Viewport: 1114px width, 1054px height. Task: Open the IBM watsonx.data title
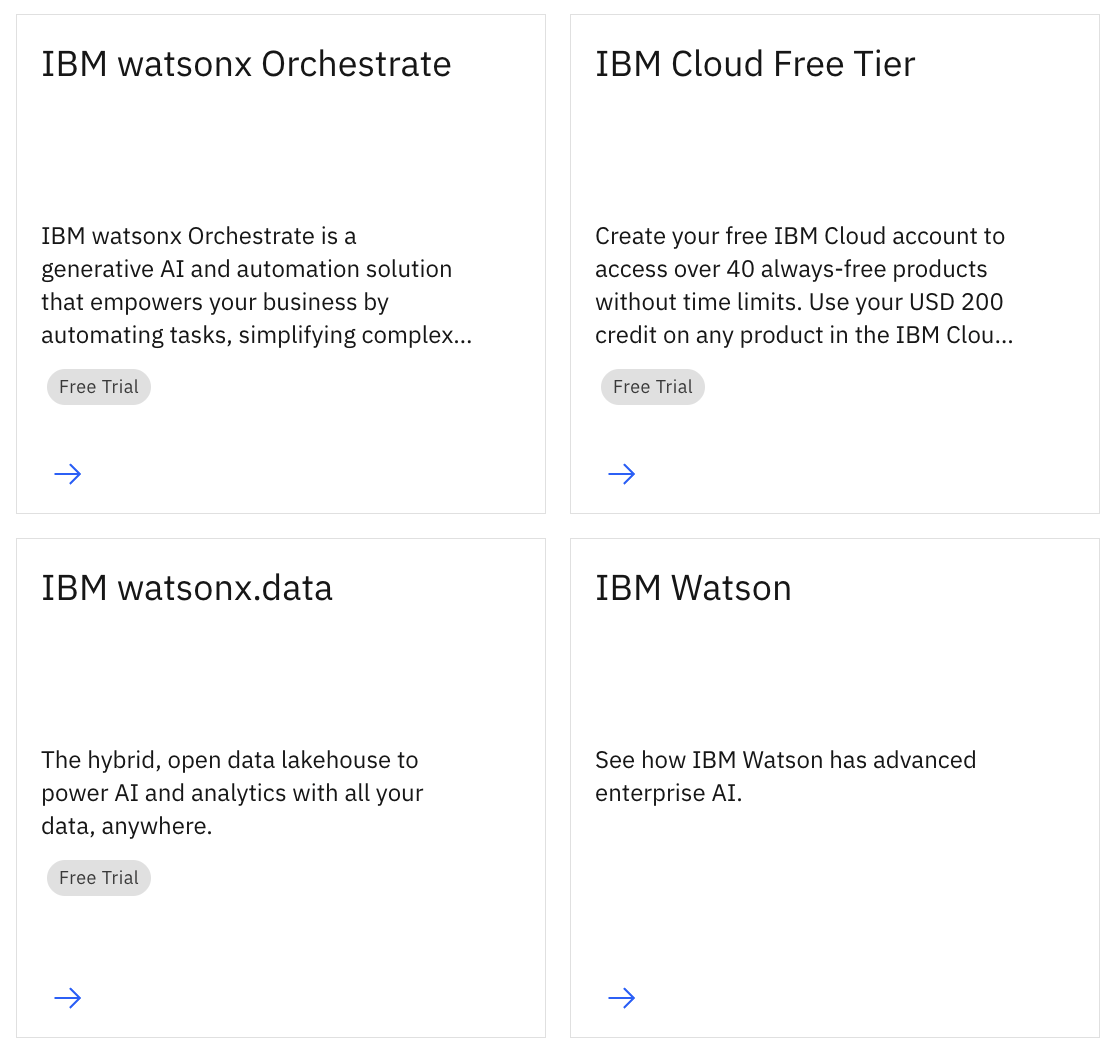tap(187, 588)
